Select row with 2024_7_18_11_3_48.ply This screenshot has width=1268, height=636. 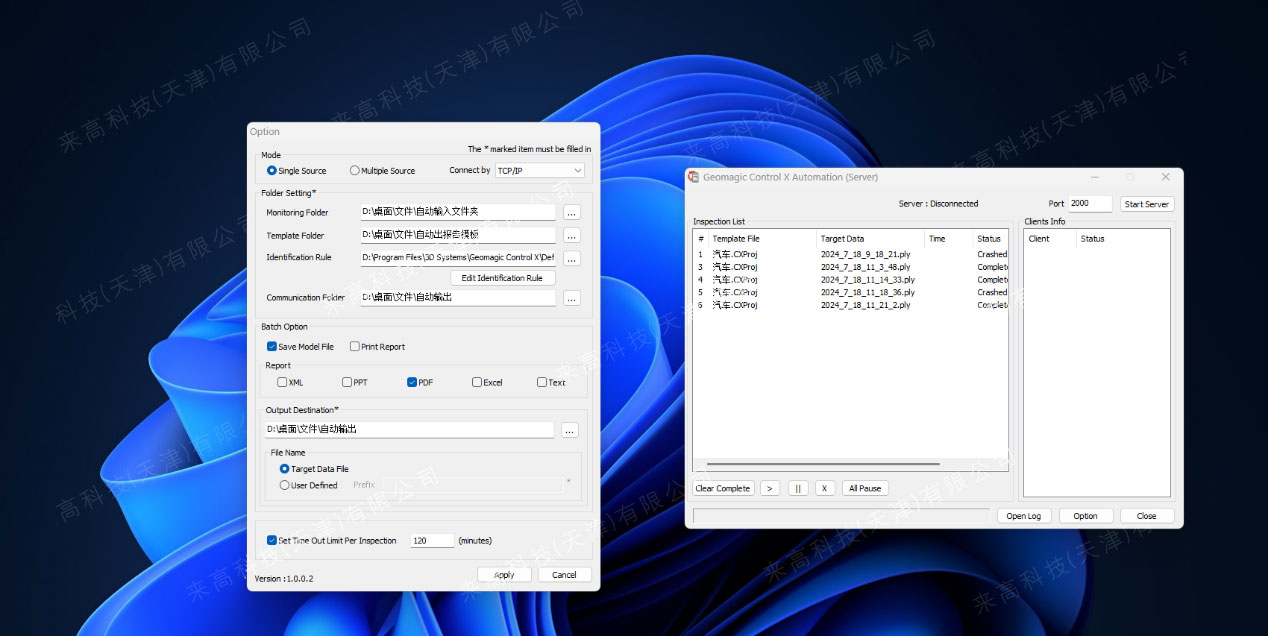851,267
